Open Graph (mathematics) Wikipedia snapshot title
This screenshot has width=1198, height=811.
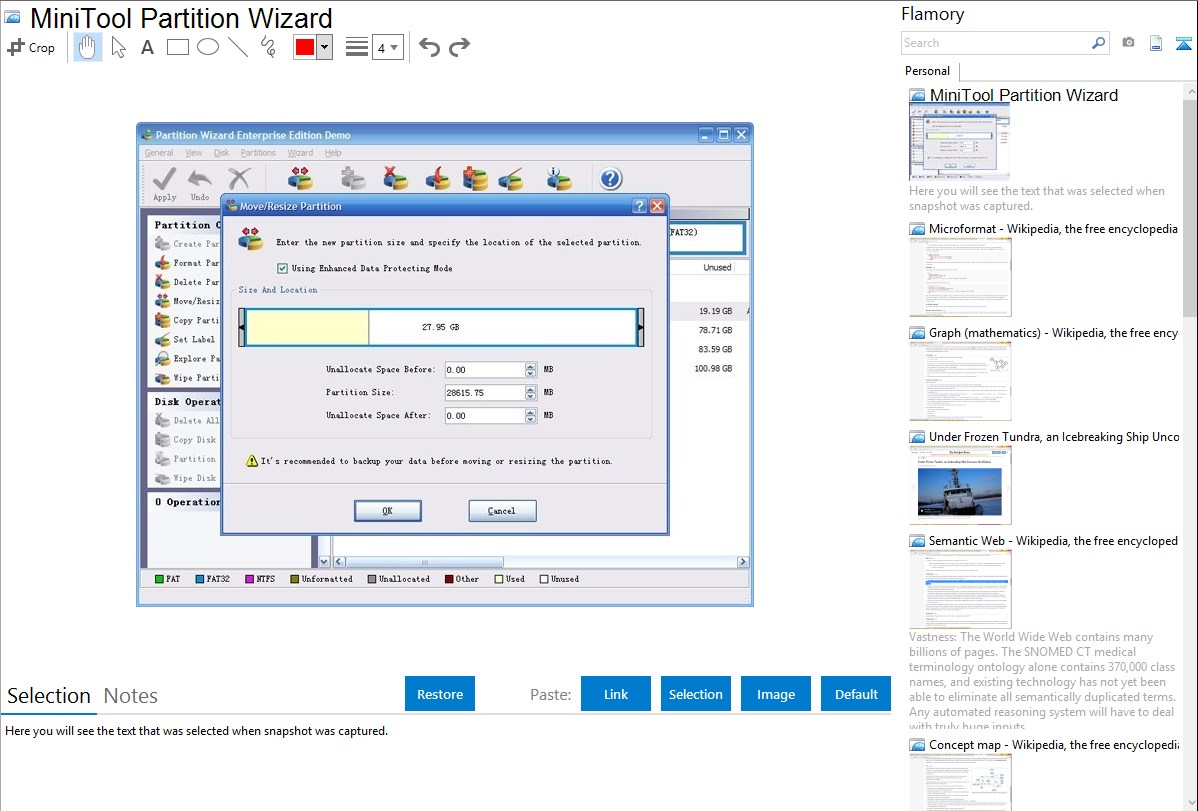(x=1054, y=333)
